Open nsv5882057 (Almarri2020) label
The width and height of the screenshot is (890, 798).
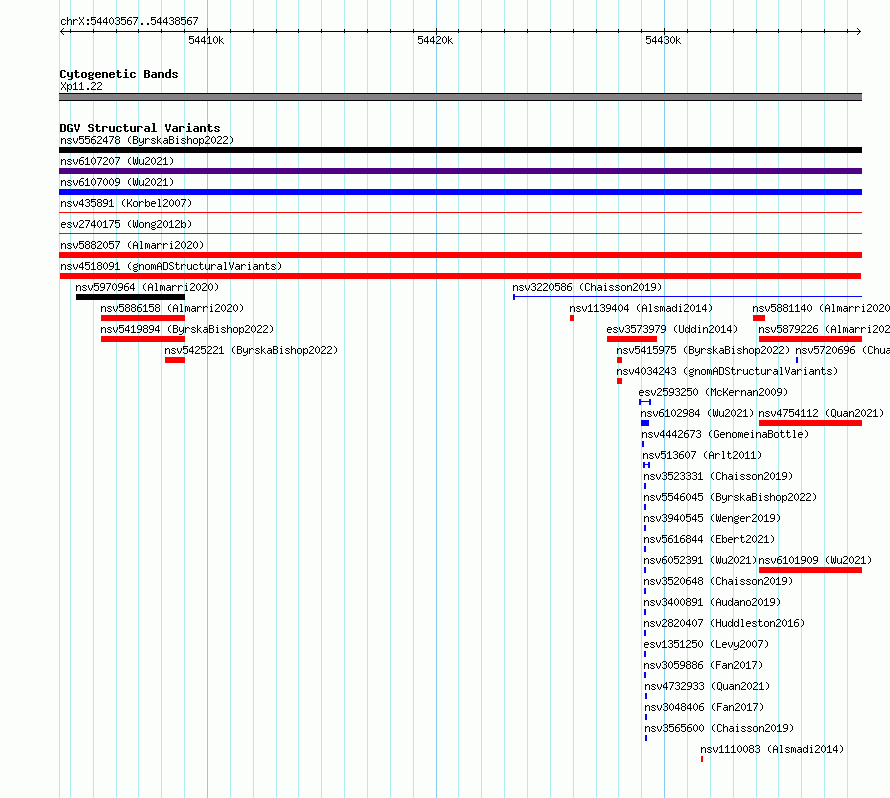coord(132,245)
